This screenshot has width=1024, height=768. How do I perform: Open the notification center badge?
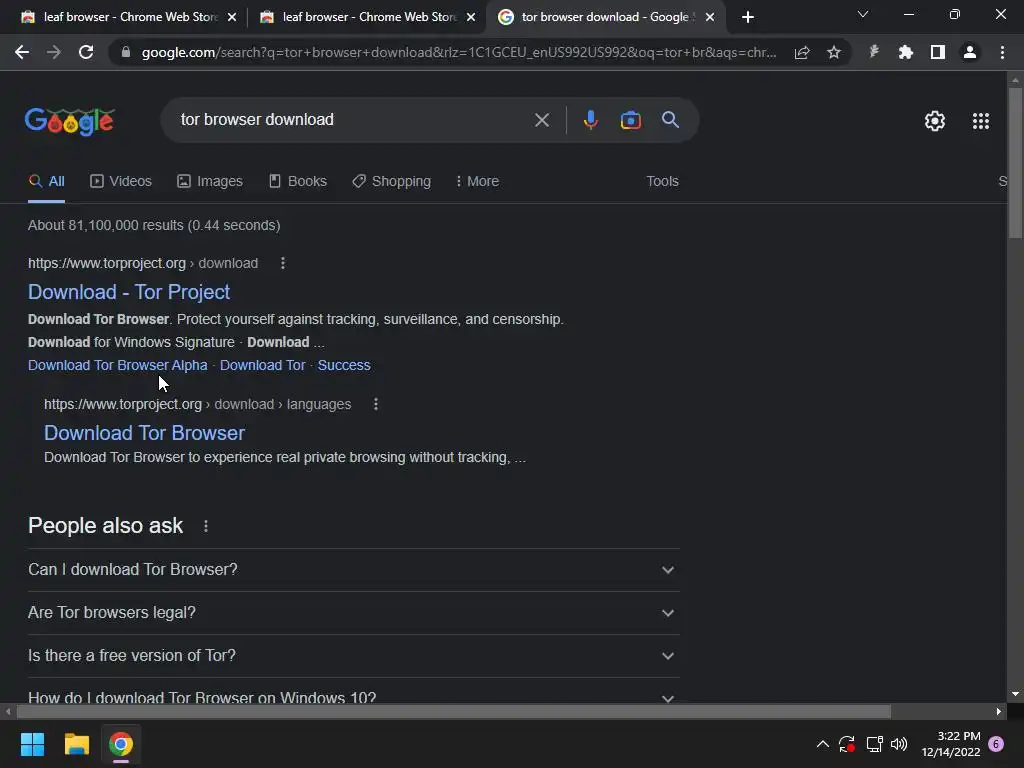(997, 744)
